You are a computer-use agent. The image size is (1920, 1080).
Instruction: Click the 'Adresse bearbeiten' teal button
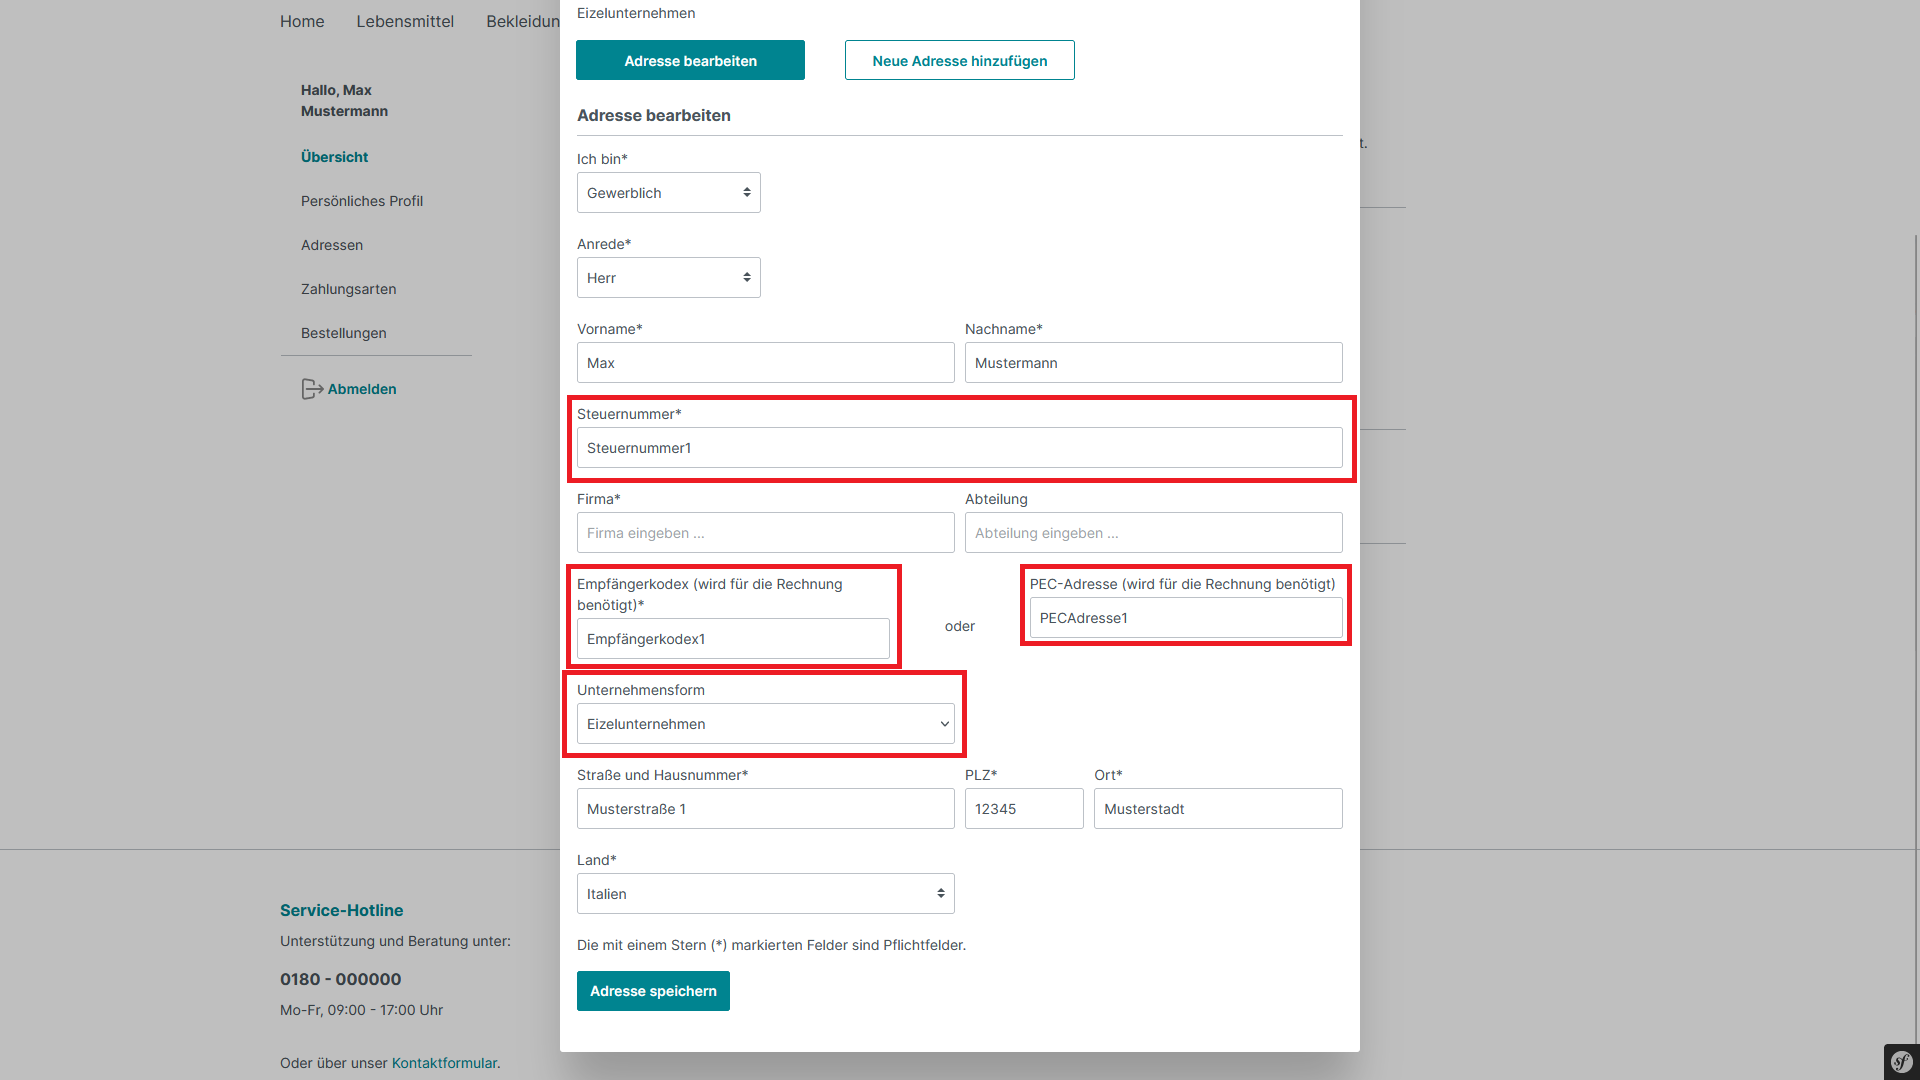tap(690, 60)
